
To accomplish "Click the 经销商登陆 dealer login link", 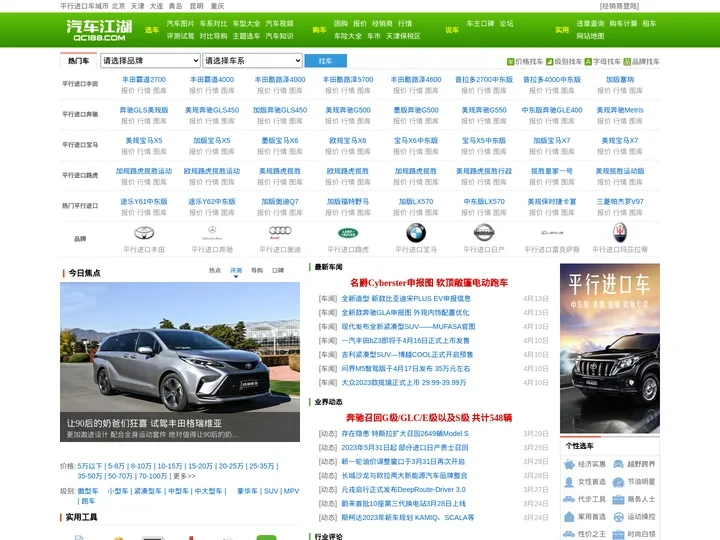I will [x=619, y=6].
